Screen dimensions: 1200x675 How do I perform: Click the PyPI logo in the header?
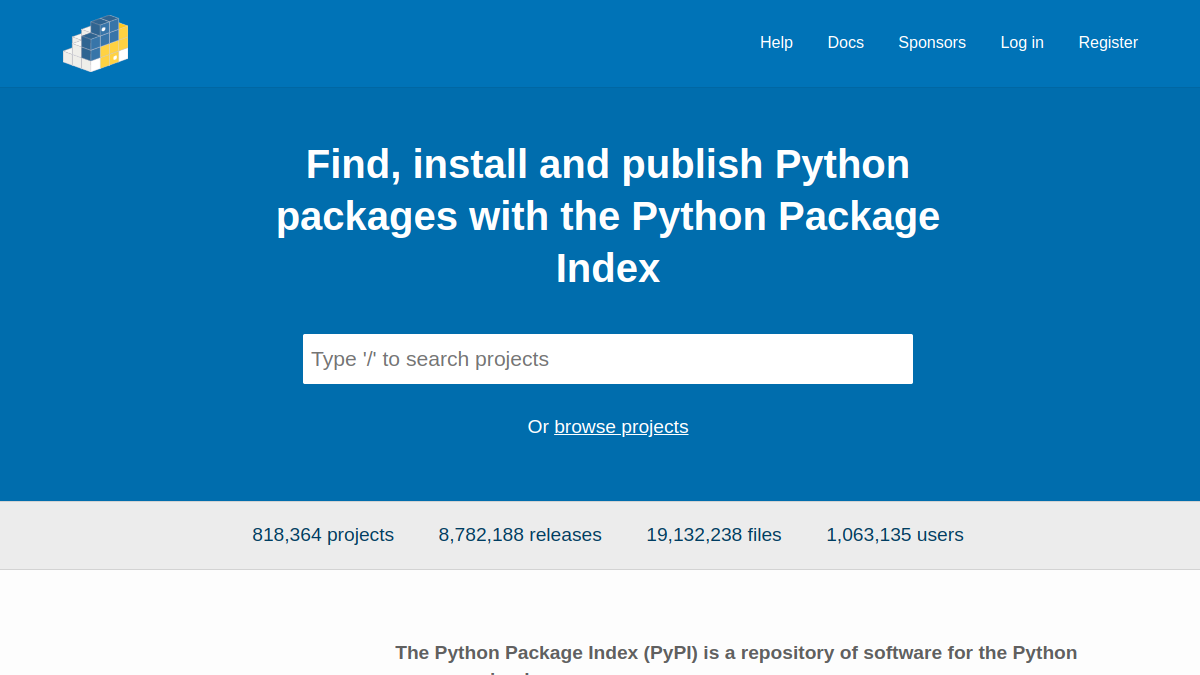pos(96,43)
